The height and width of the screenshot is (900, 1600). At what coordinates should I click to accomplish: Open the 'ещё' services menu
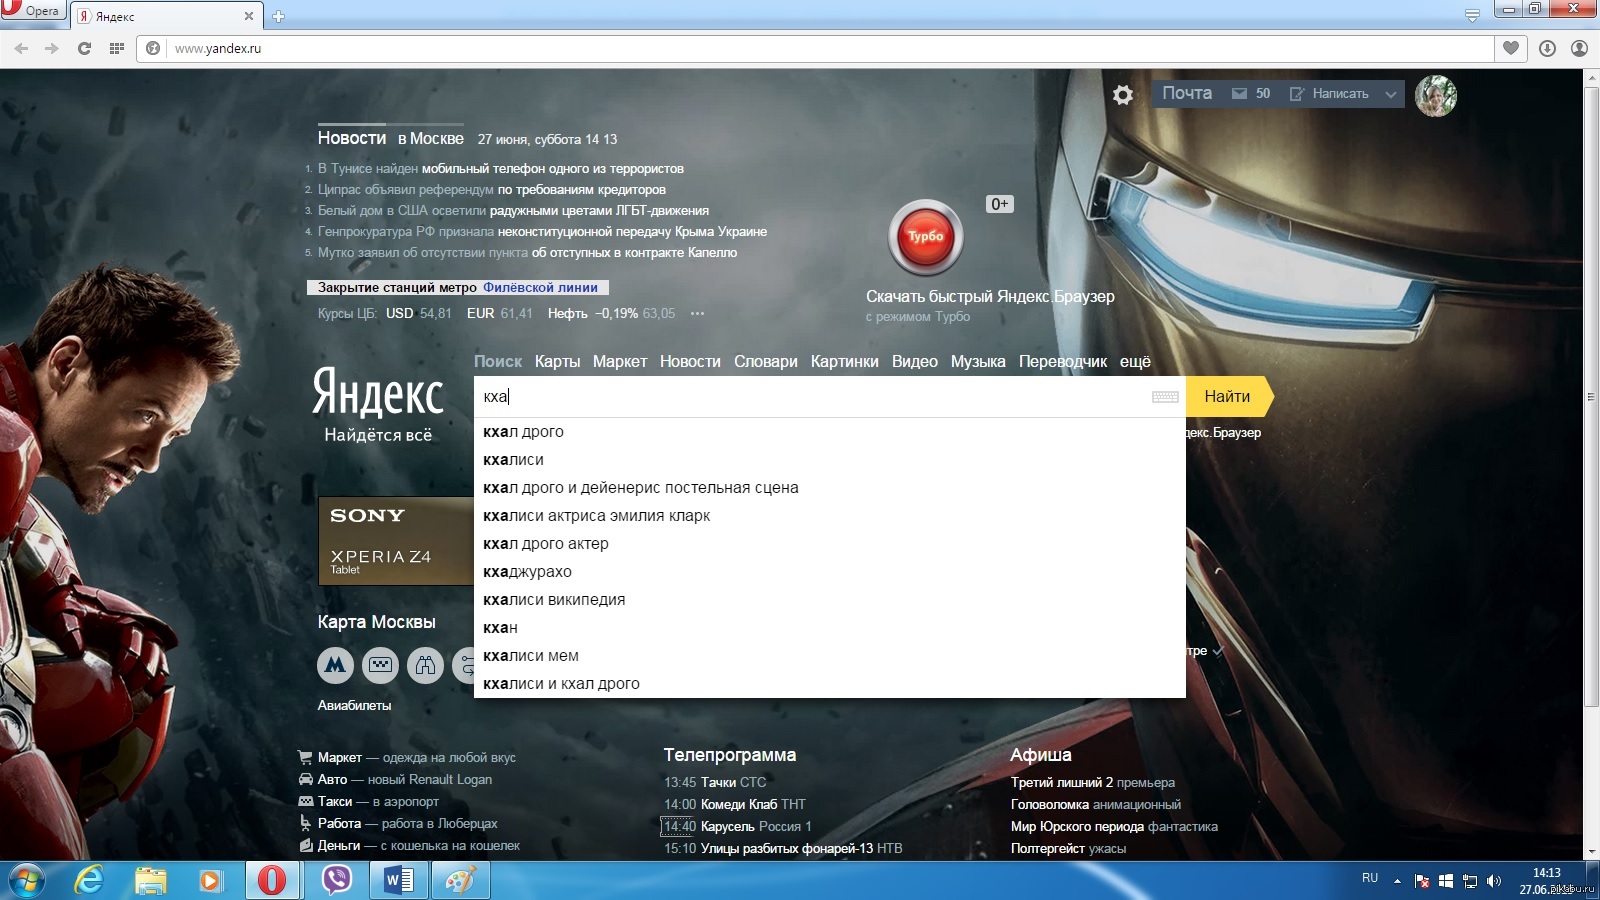click(x=1135, y=361)
